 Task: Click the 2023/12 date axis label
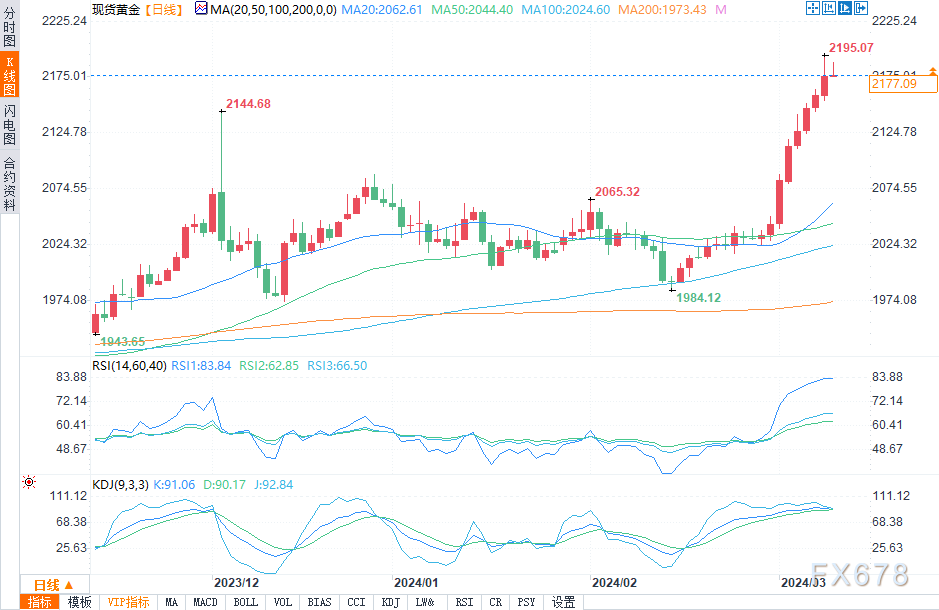[x=237, y=583]
